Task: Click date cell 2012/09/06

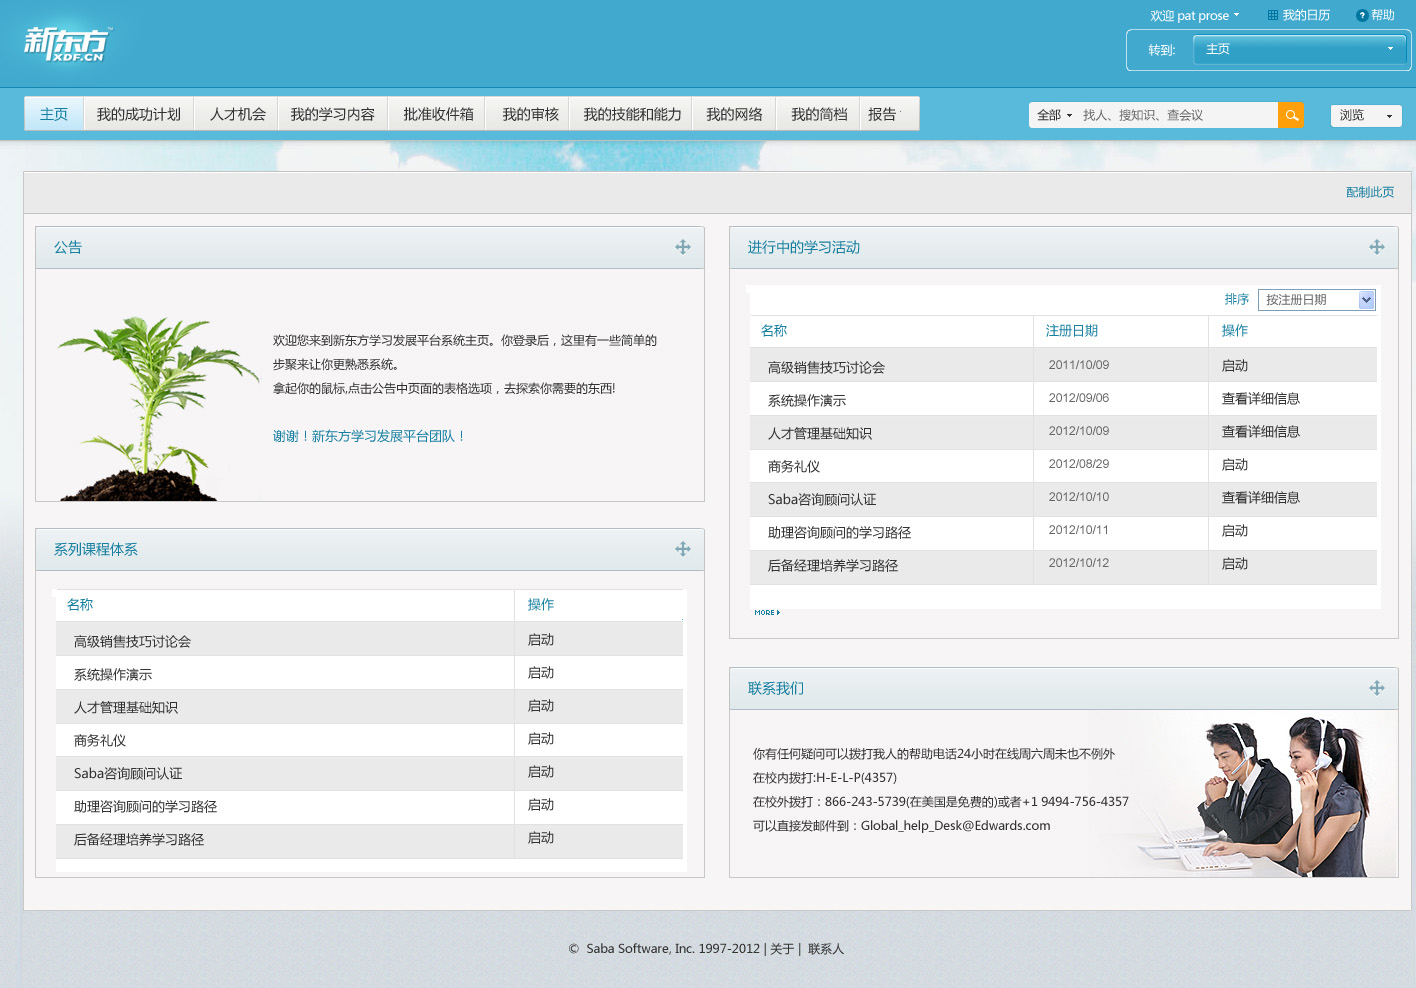Action: 1079,398
